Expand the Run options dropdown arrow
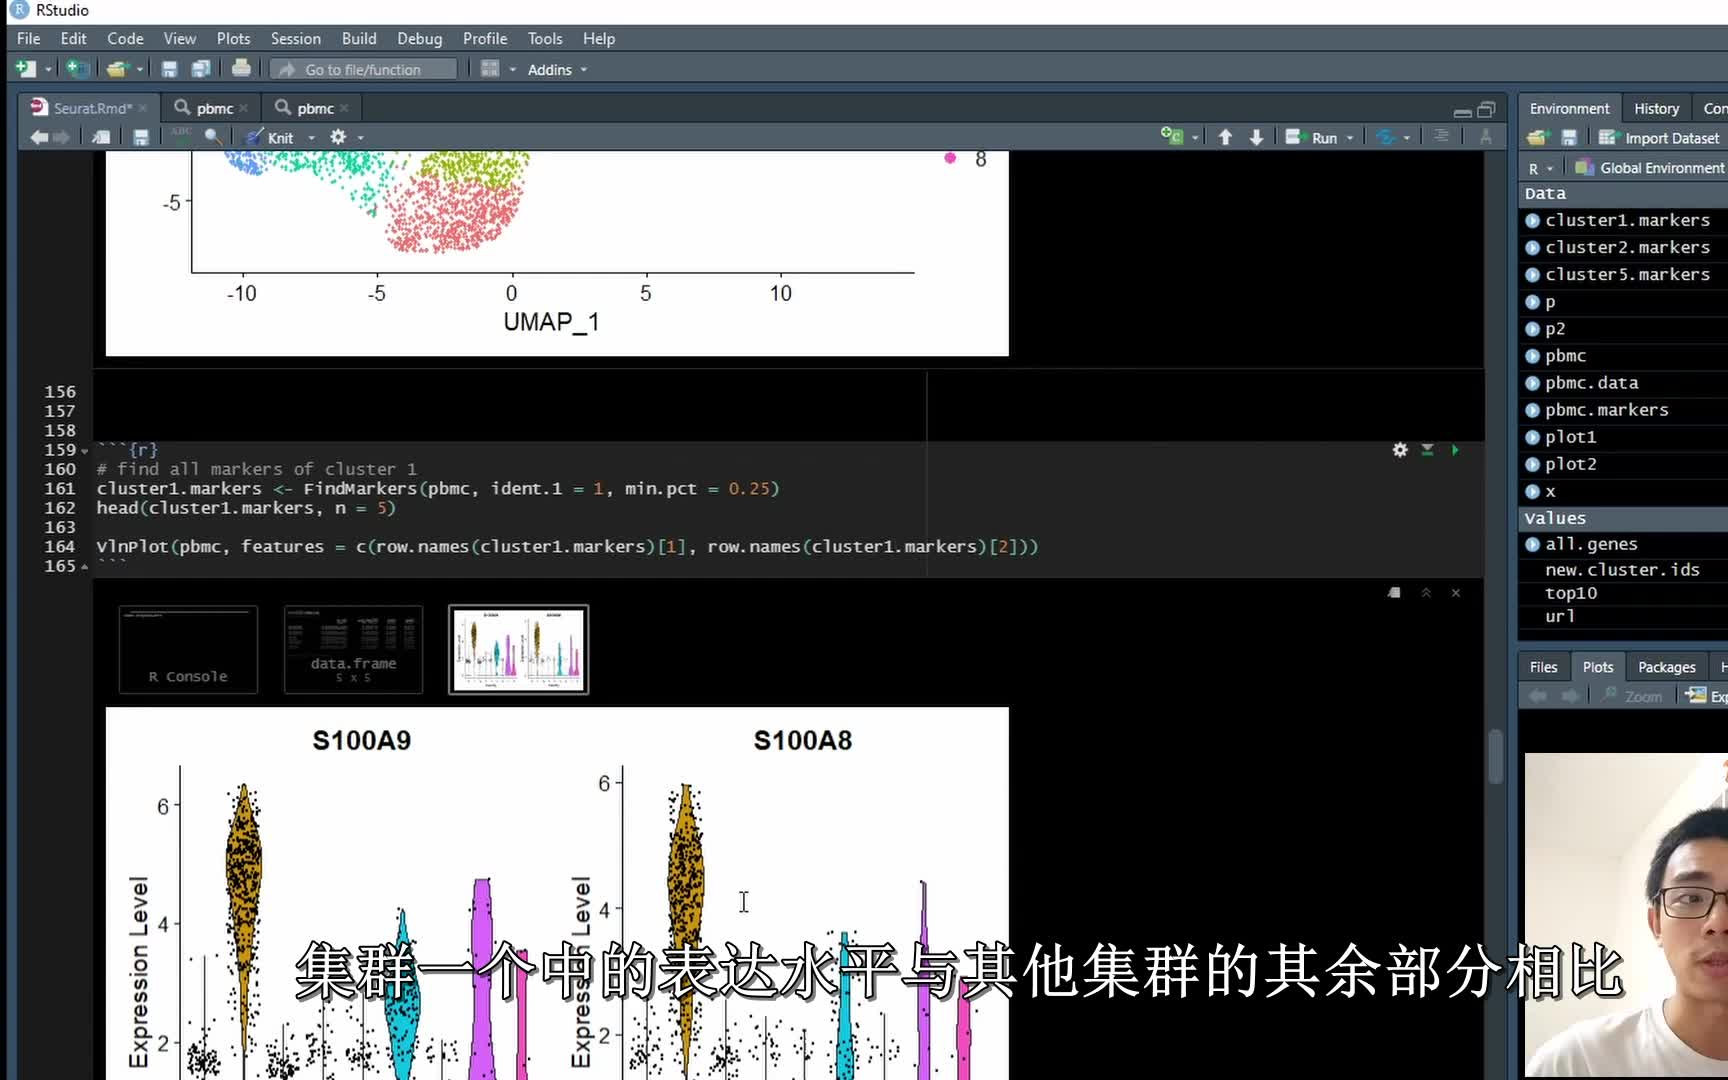 [x=1350, y=138]
